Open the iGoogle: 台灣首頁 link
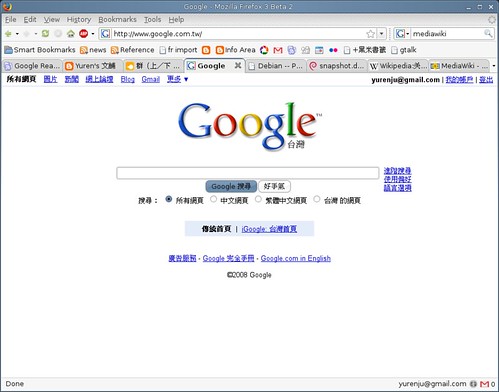Image resolution: width=499 pixels, height=392 pixels. pos(269,229)
